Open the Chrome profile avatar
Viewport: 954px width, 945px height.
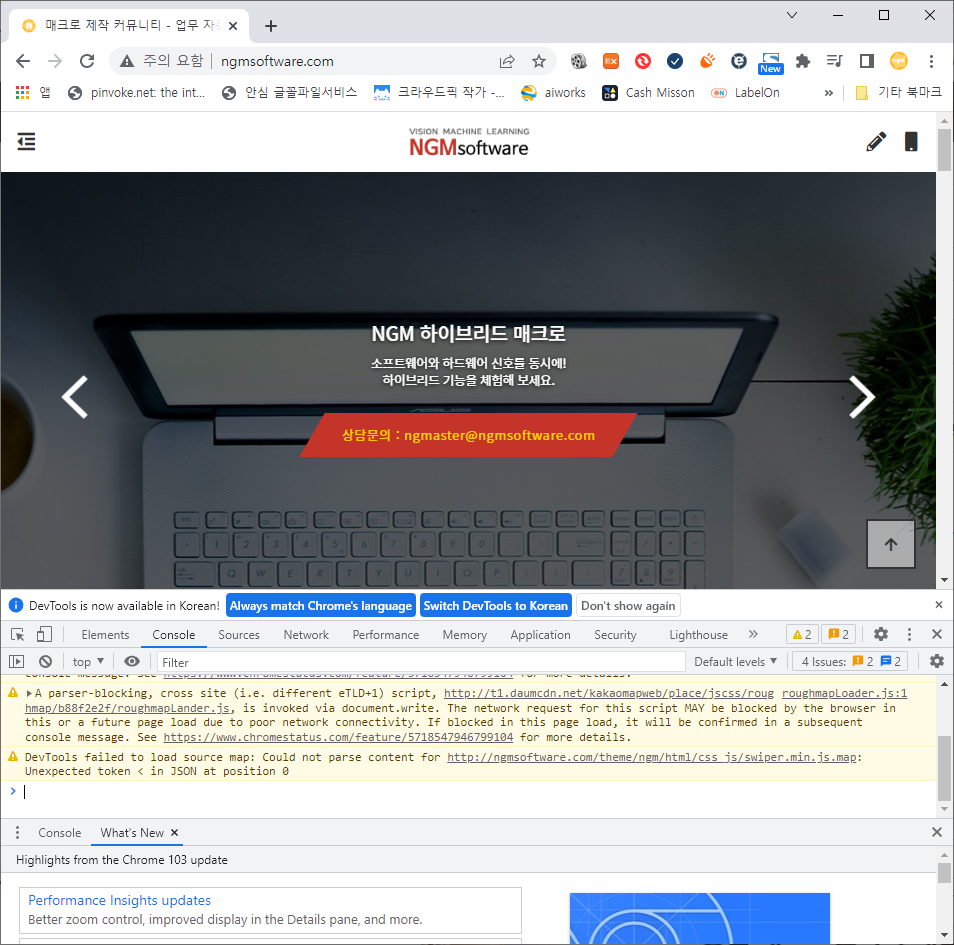pyautogui.click(x=899, y=61)
